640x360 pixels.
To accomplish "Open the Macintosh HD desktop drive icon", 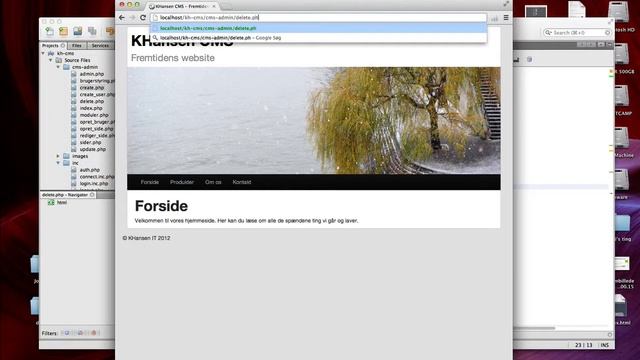I will coord(619,12).
